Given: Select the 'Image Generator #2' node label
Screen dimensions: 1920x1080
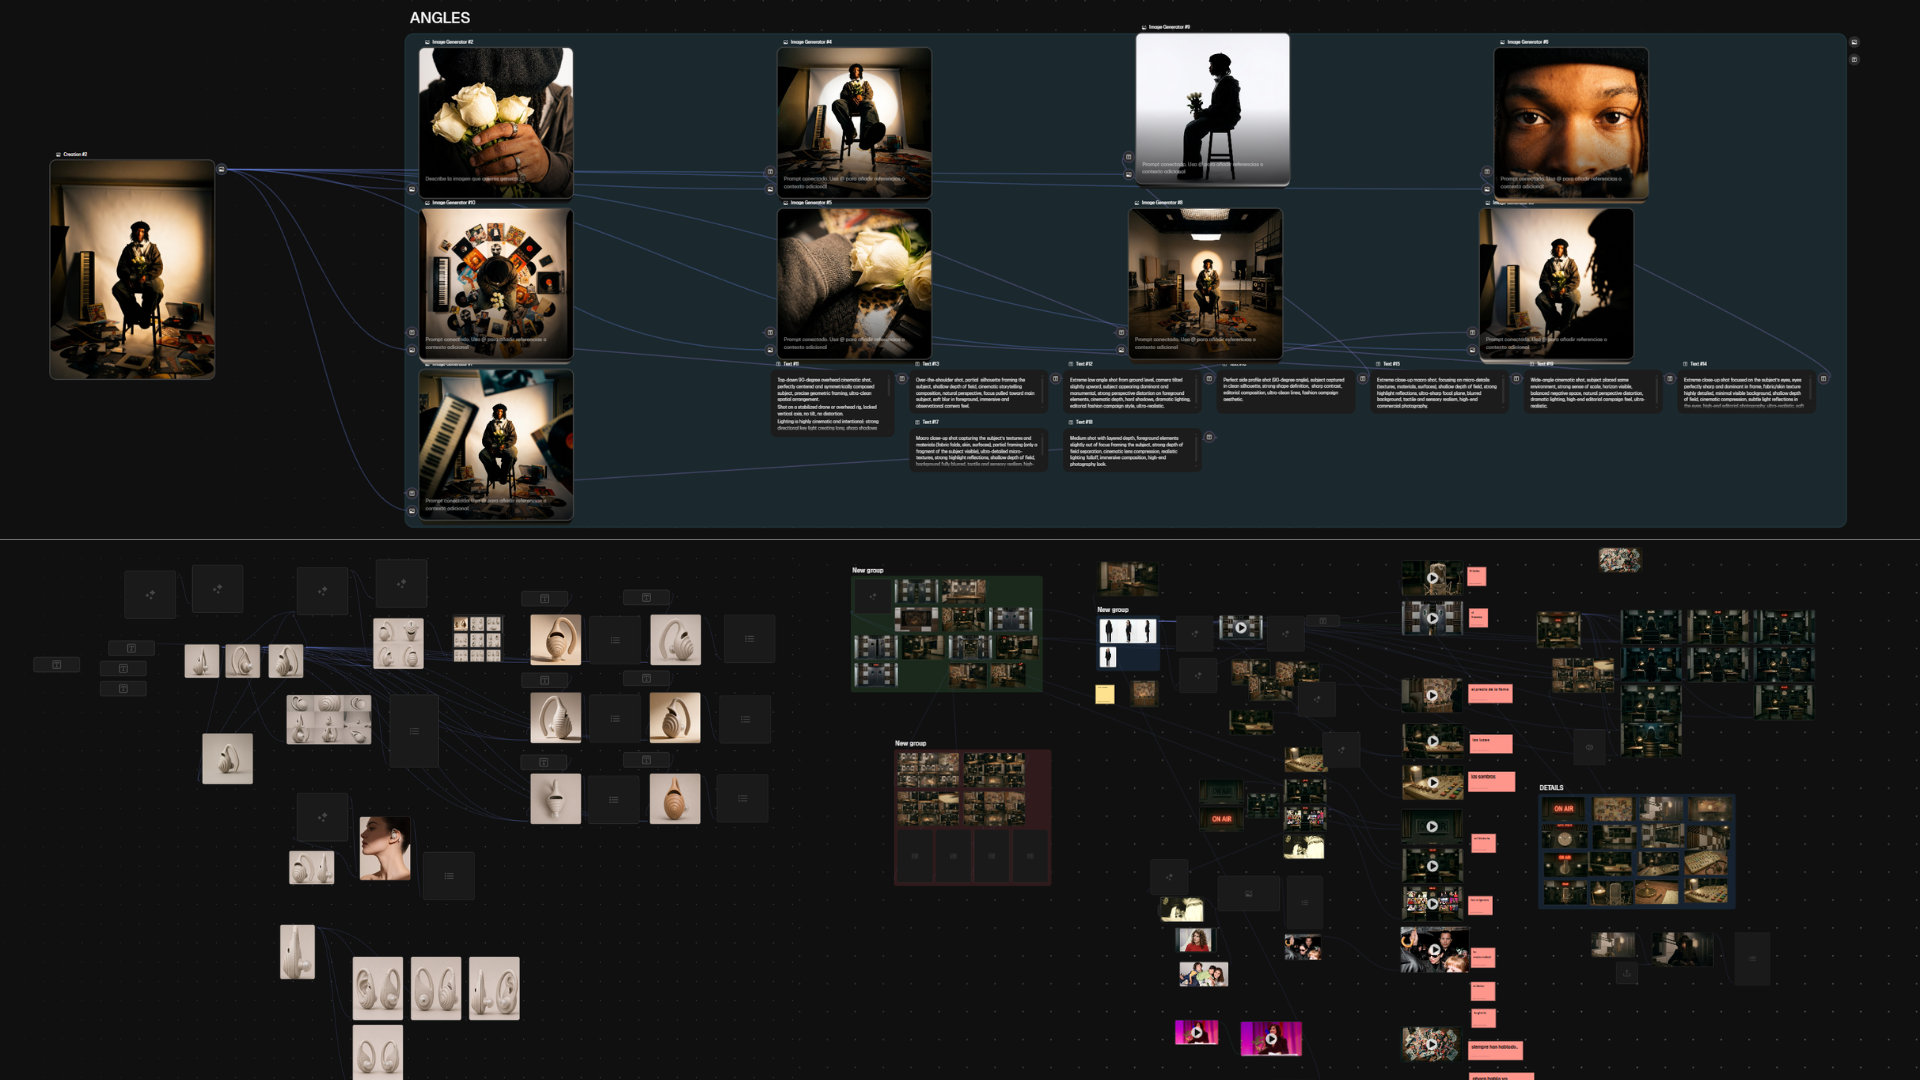Looking at the screenshot, I should pos(452,42).
